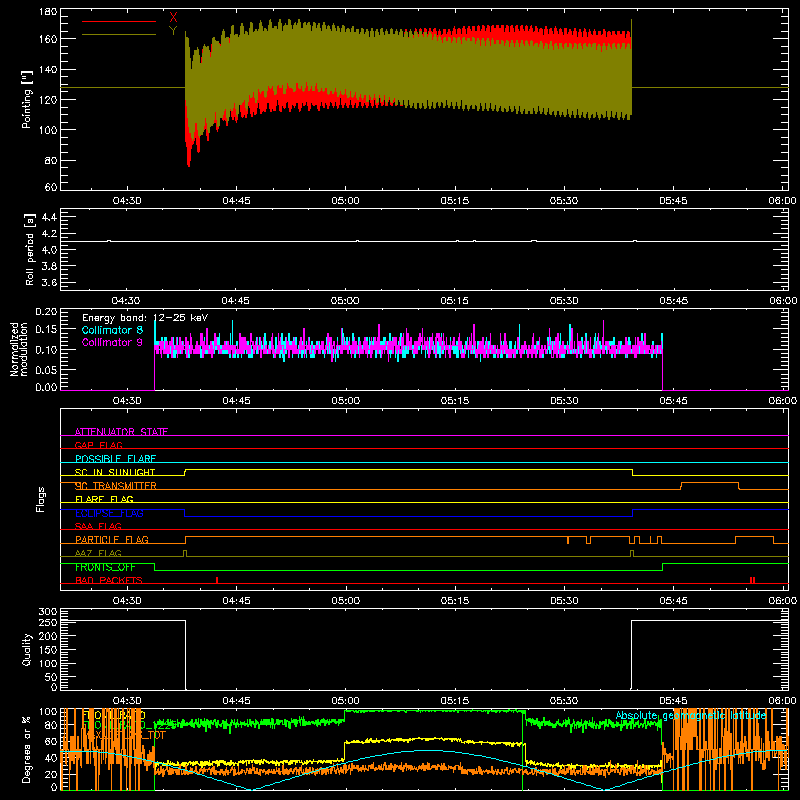
Task: Click the AAZ_FLAG label
Action: pyautogui.click(x=98, y=553)
